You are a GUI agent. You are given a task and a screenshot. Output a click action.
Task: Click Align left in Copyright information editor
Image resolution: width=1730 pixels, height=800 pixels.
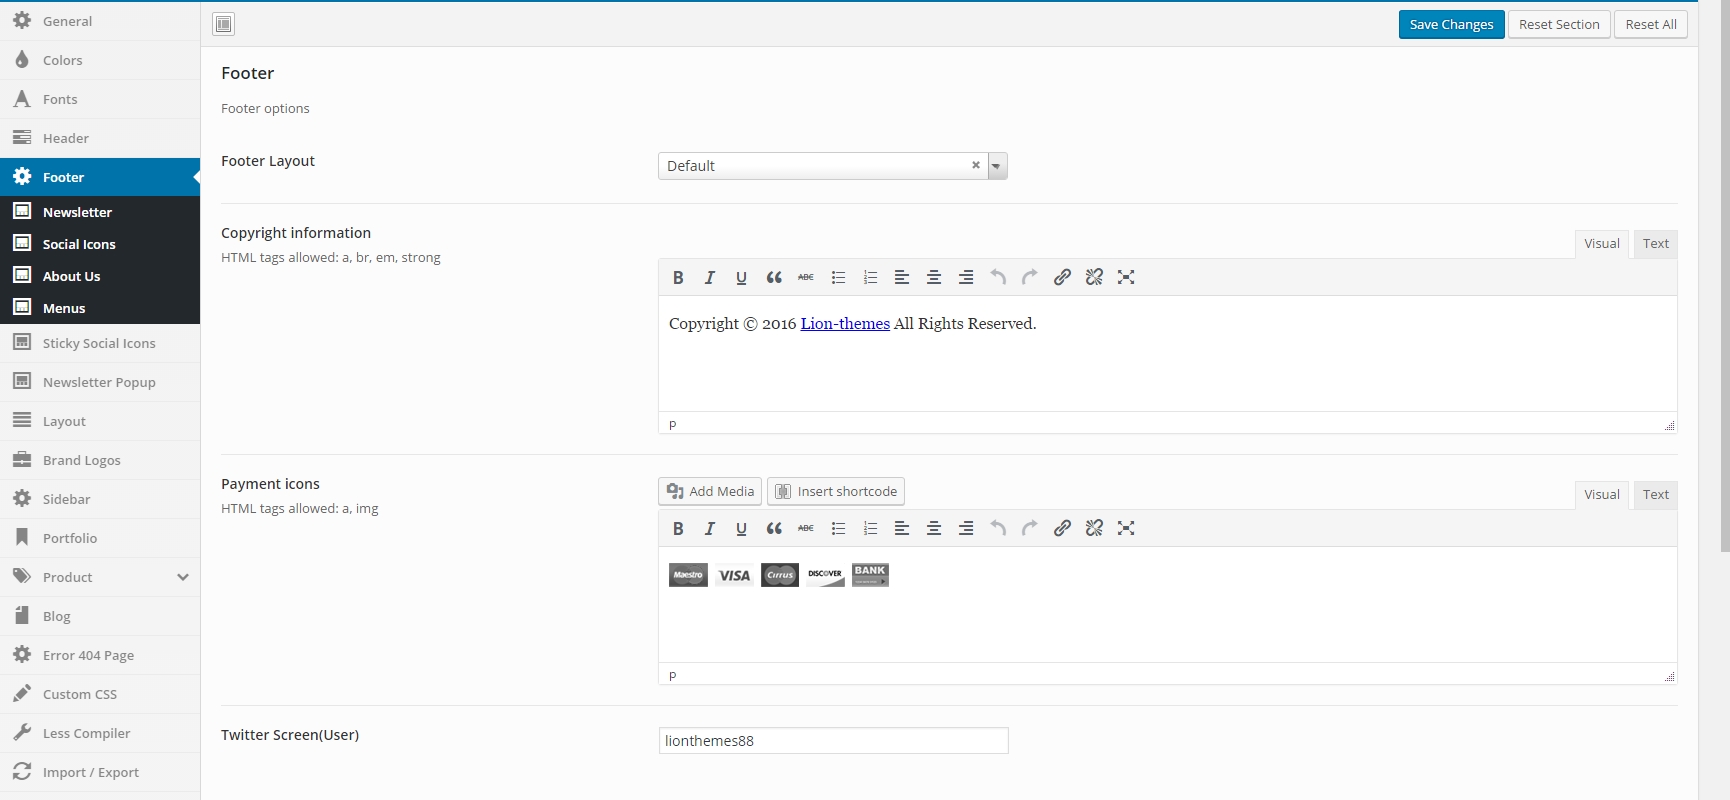[902, 277]
